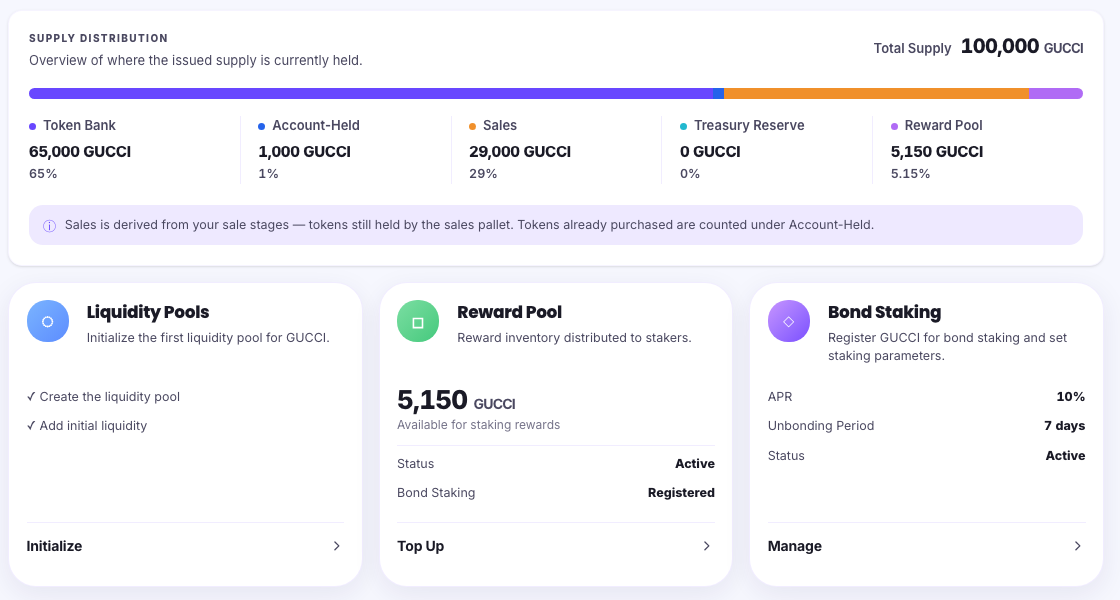Click 'Create the liquidity pool' checklist item

coord(104,396)
